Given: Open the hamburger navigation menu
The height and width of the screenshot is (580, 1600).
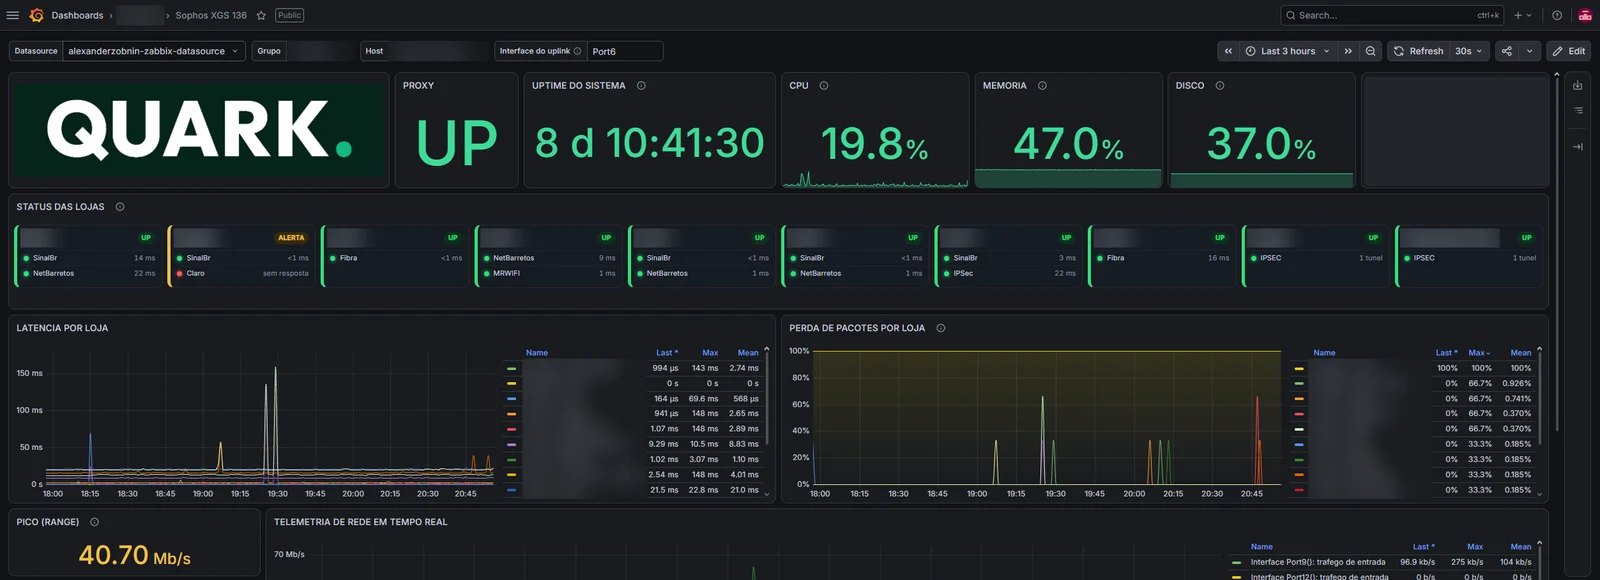Looking at the screenshot, I should (13, 15).
